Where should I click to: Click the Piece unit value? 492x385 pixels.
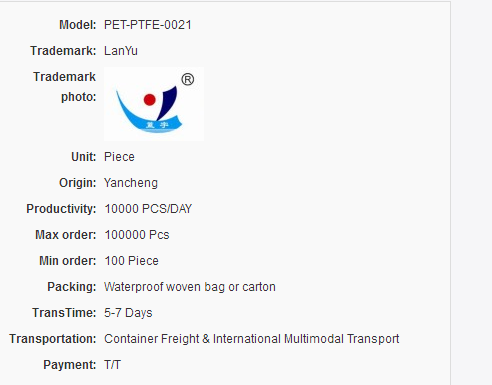pos(119,157)
